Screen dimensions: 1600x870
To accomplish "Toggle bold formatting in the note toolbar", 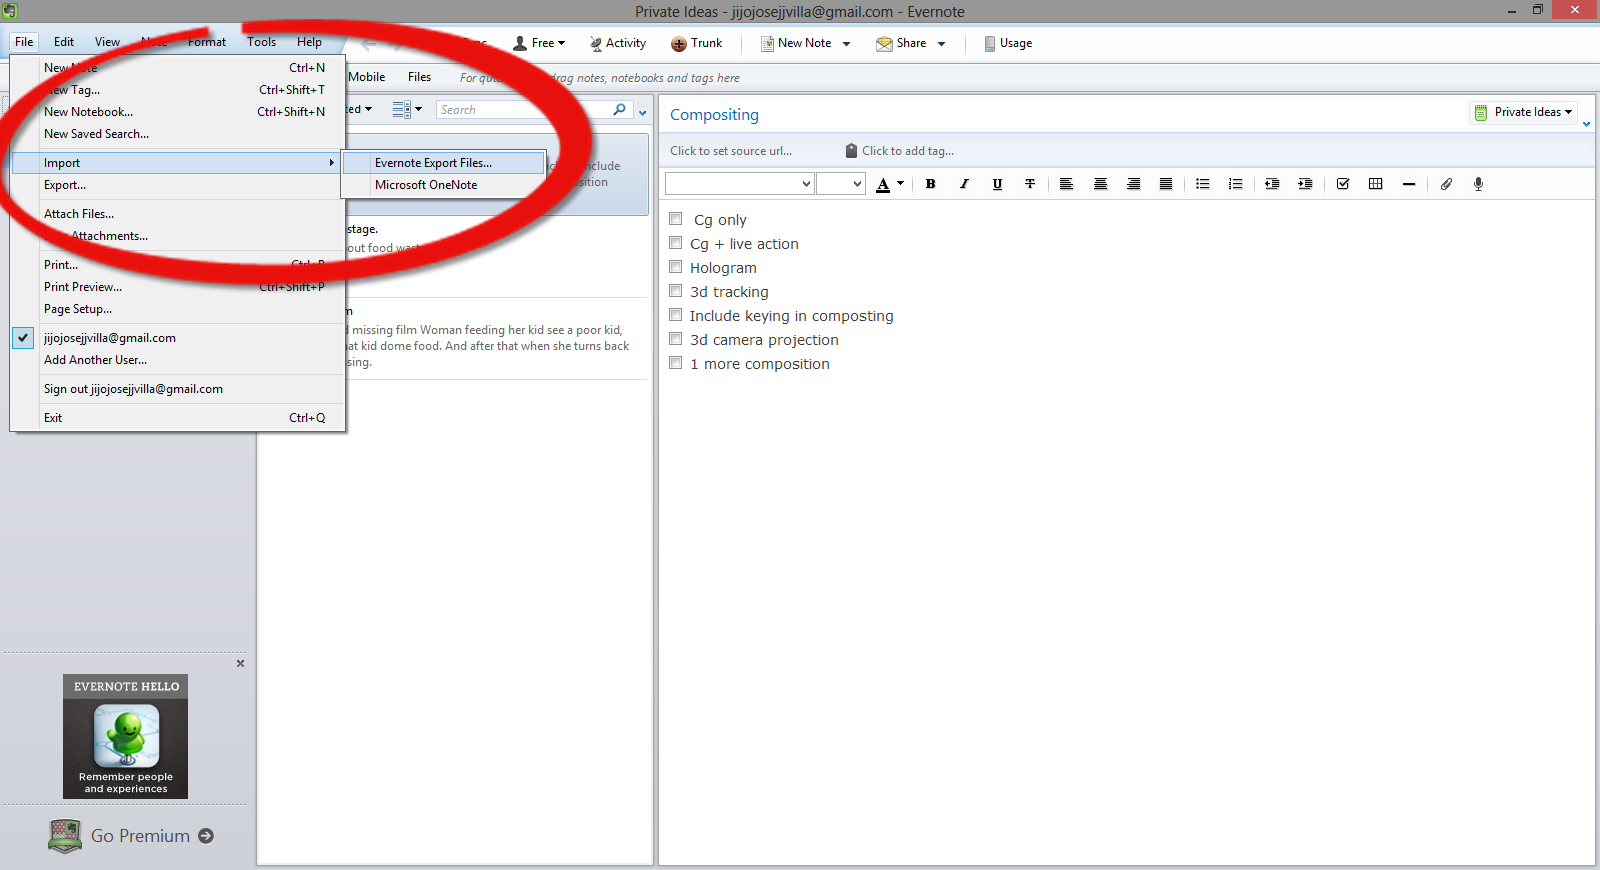I will click(930, 184).
